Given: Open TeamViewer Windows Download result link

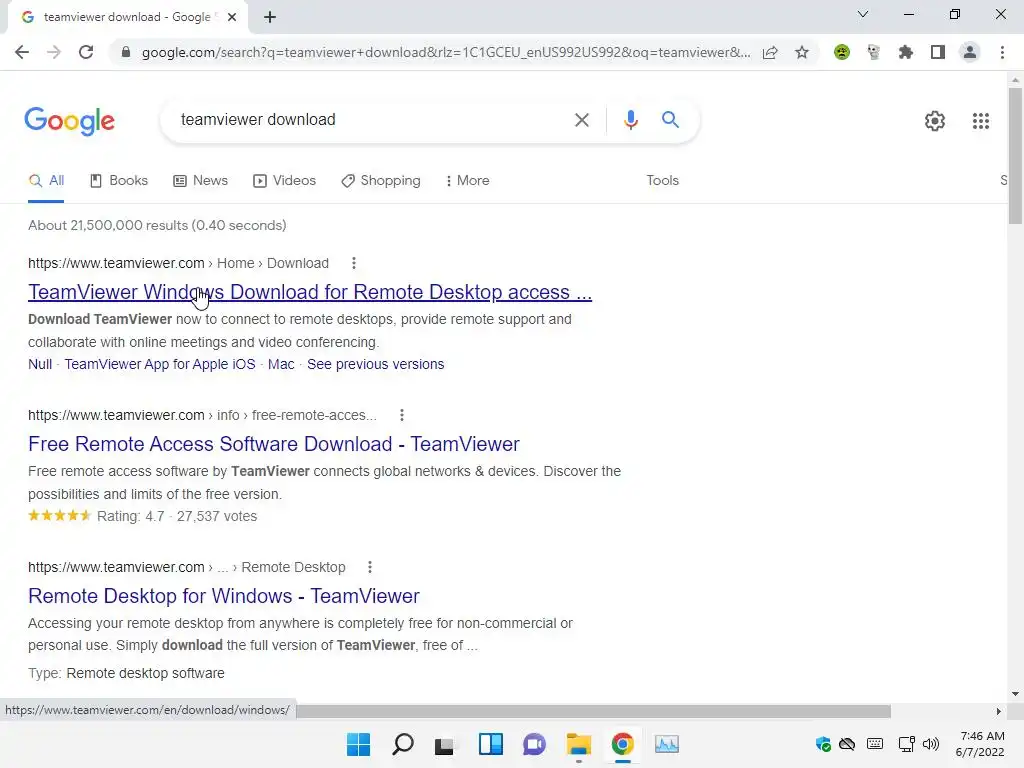Looking at the screenshot, I should [x=310, y=292].
